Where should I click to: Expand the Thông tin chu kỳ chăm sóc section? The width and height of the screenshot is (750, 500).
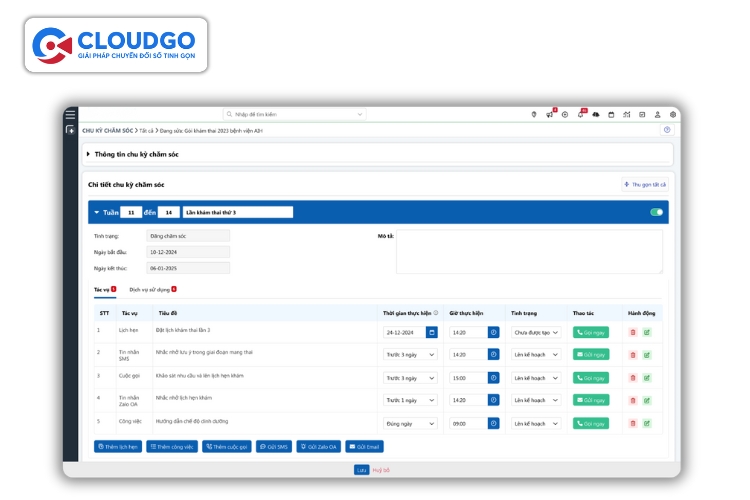[88, 154]
